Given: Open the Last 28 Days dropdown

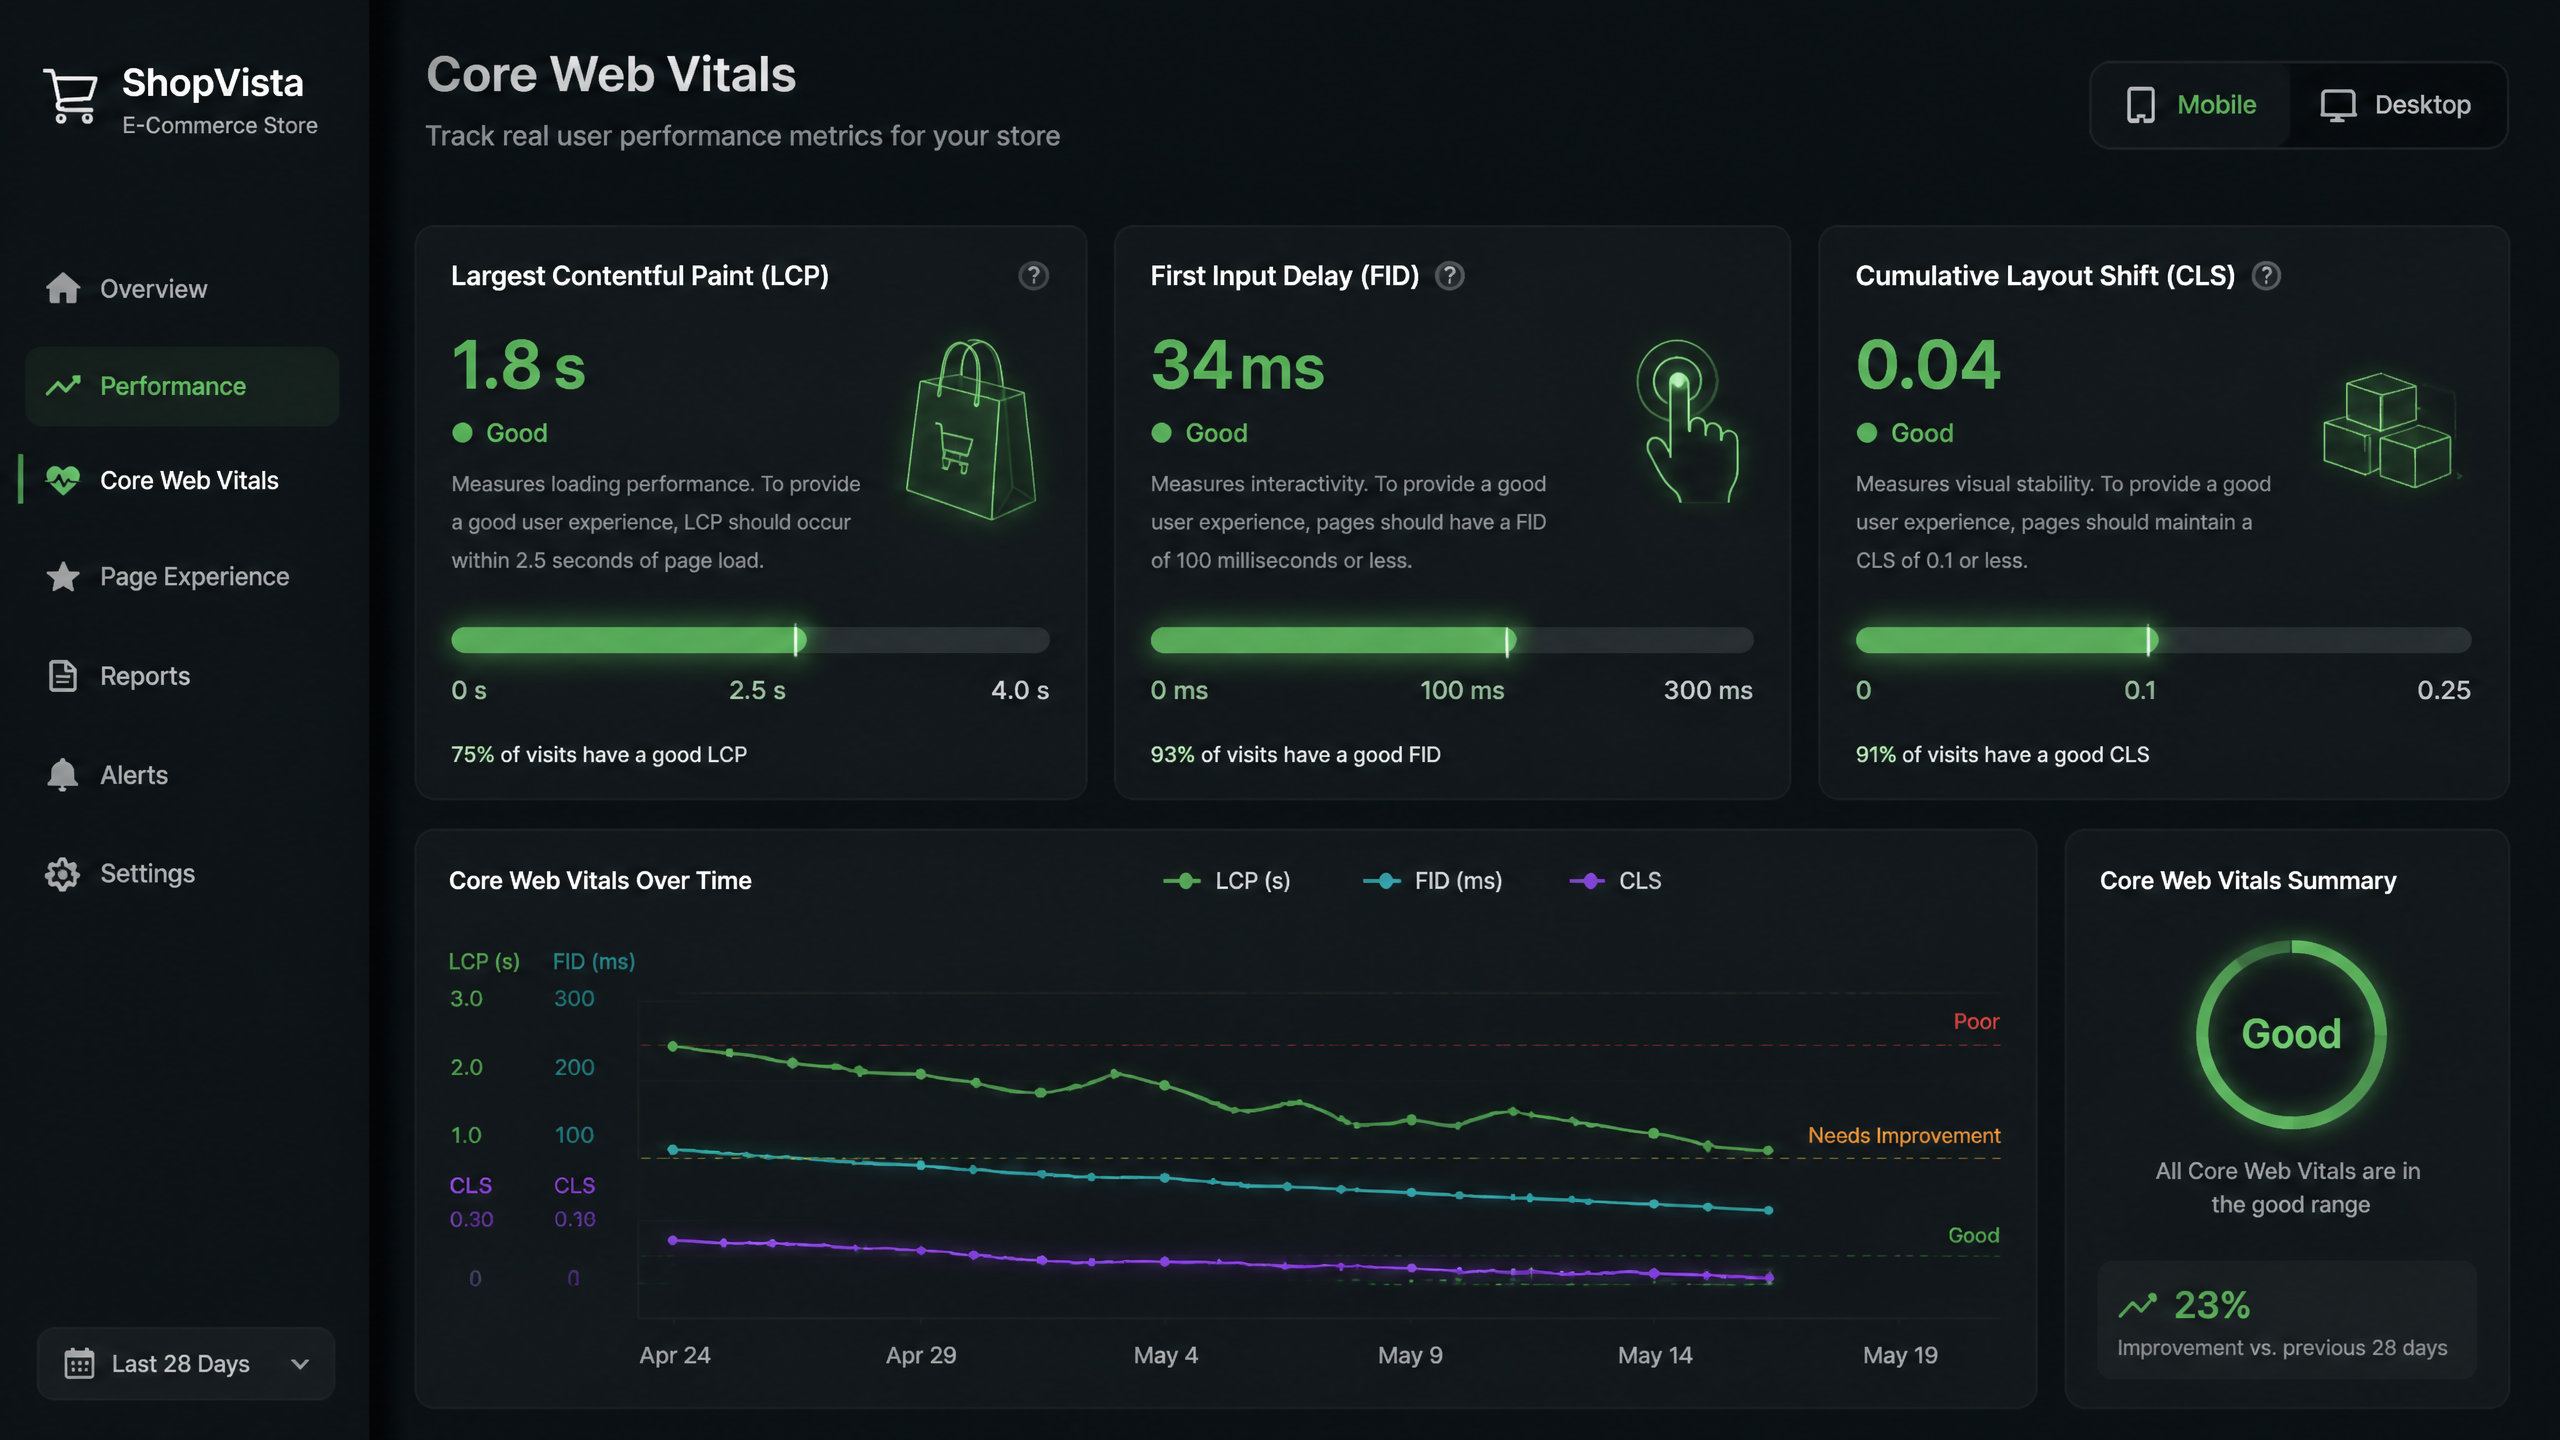Looking at the screenshot, I should [186, 1363].
